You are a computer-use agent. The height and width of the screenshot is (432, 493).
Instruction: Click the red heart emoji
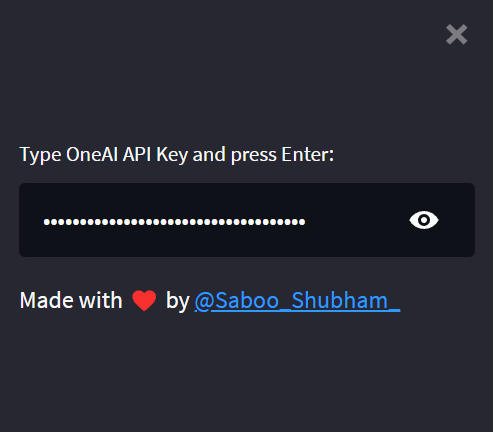coord(144,300)
